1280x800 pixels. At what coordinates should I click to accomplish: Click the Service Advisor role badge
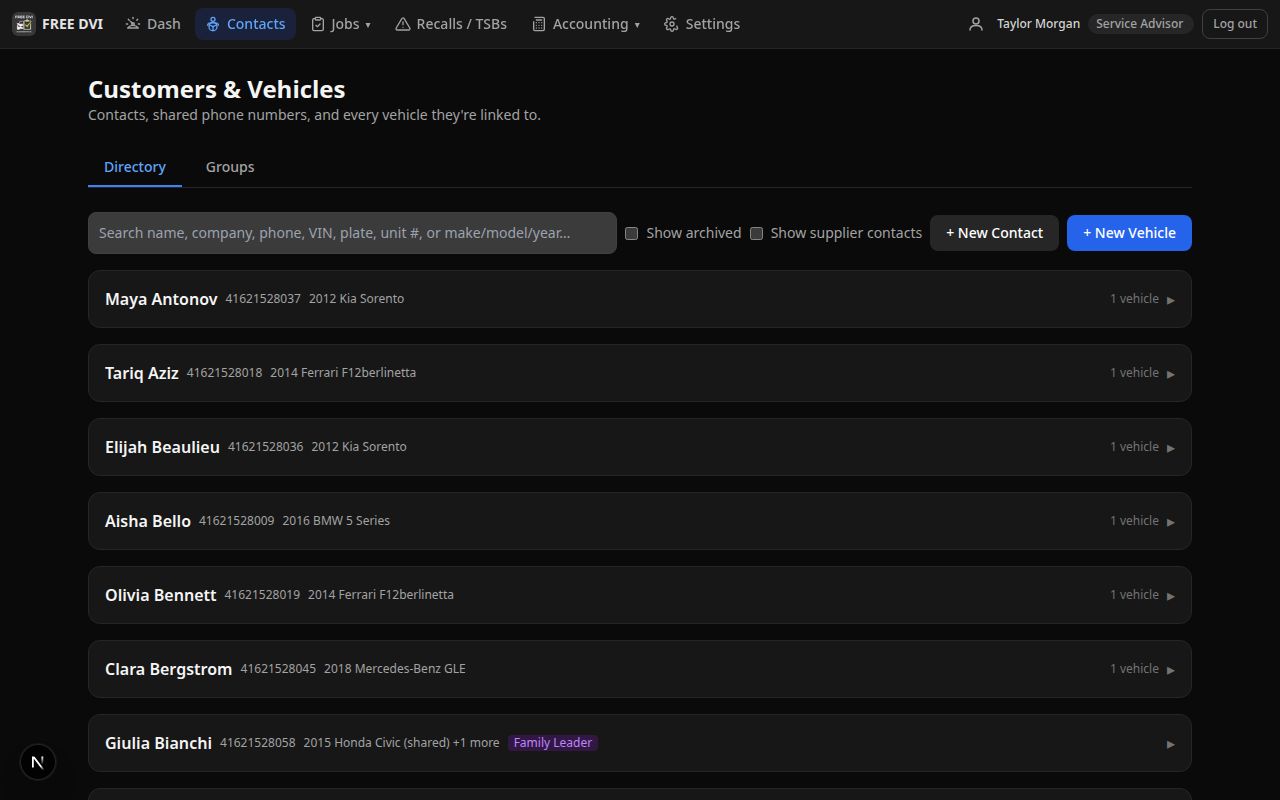pyautogui.click(x=1140, y=24)
